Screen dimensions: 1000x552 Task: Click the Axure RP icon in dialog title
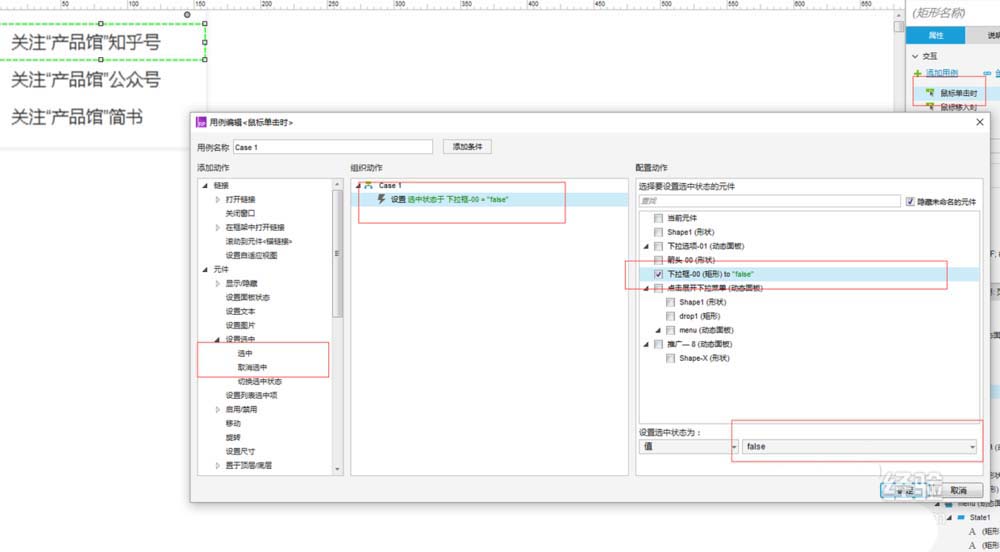coord(201,122)
